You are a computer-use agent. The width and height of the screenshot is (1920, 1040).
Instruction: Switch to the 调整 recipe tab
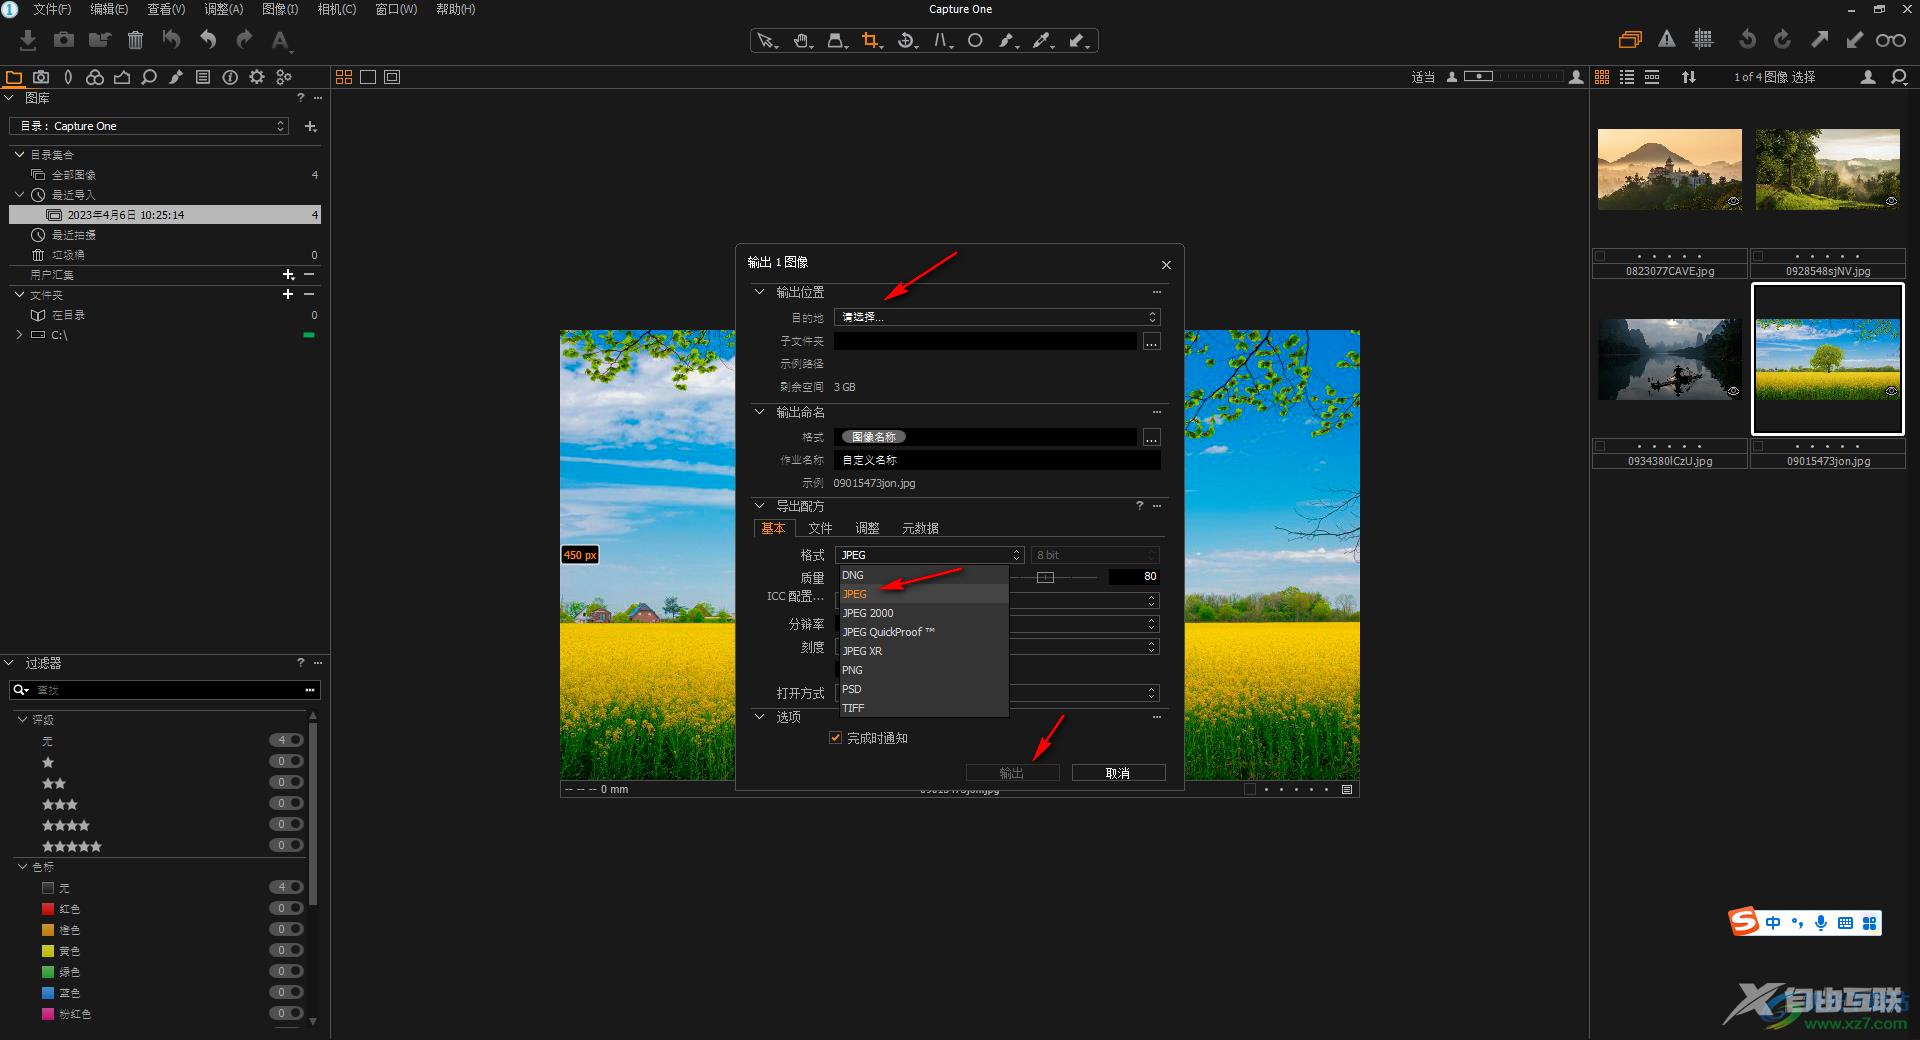[x=867, y=528]
